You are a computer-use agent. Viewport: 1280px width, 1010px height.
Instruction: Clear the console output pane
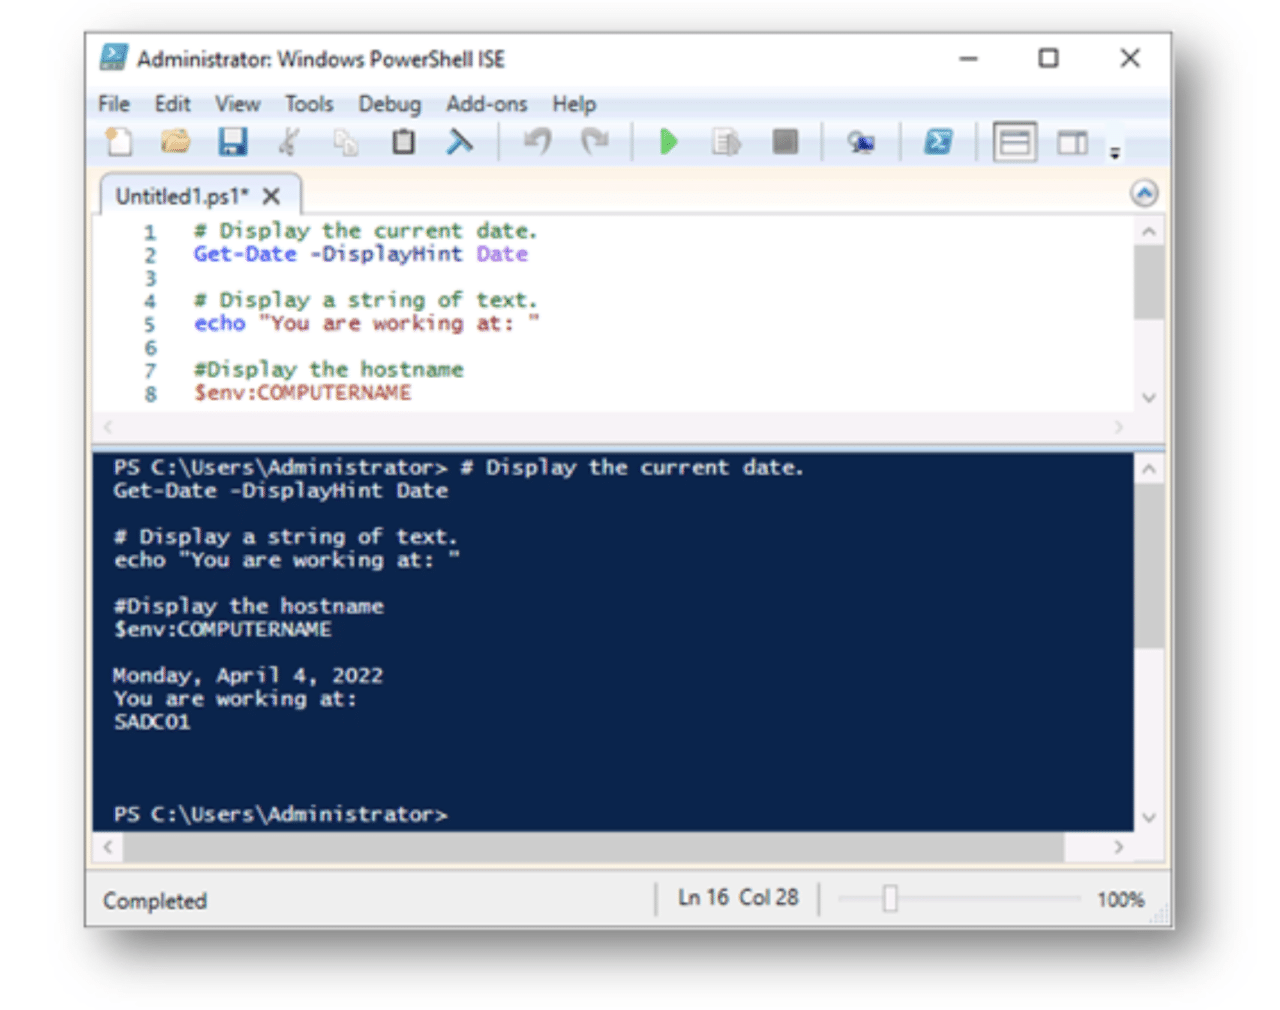coord(460,142)
